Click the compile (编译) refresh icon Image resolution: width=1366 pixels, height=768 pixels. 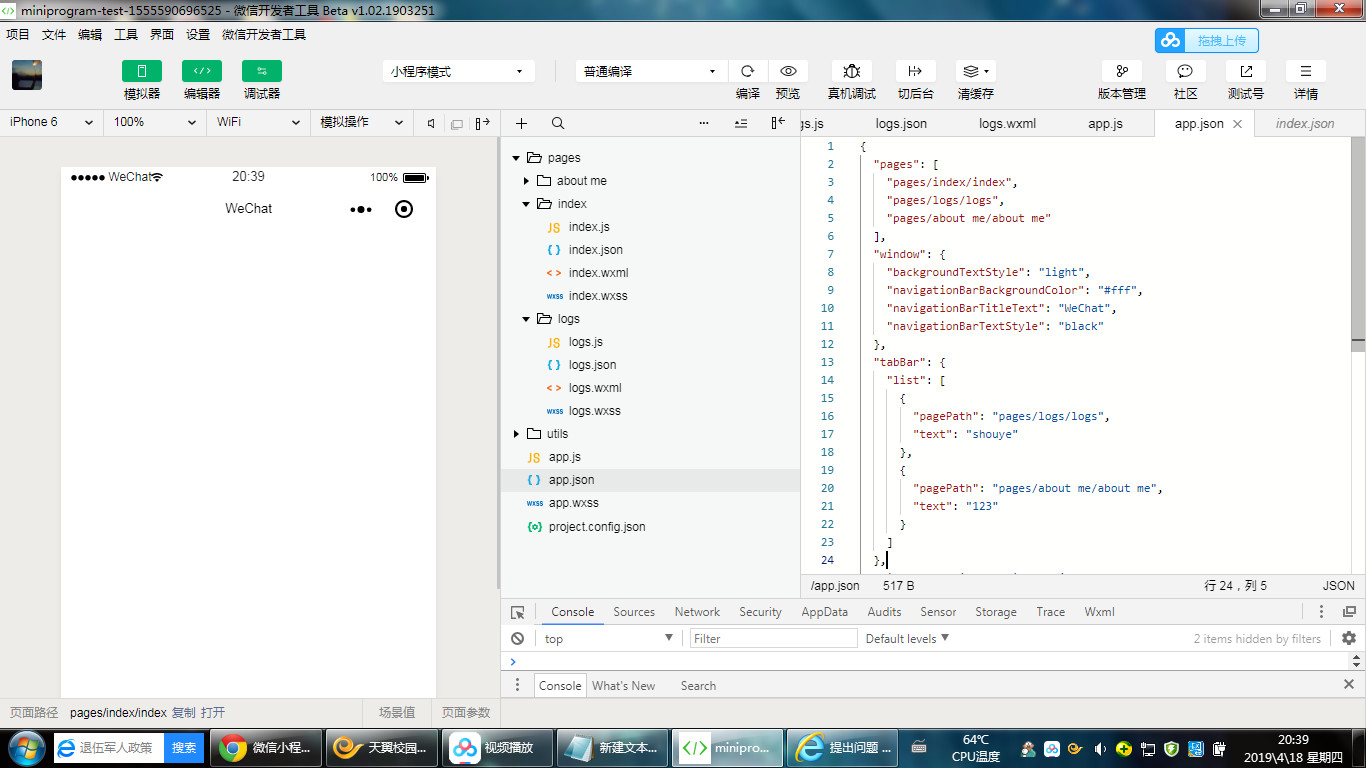click(747, 71)
